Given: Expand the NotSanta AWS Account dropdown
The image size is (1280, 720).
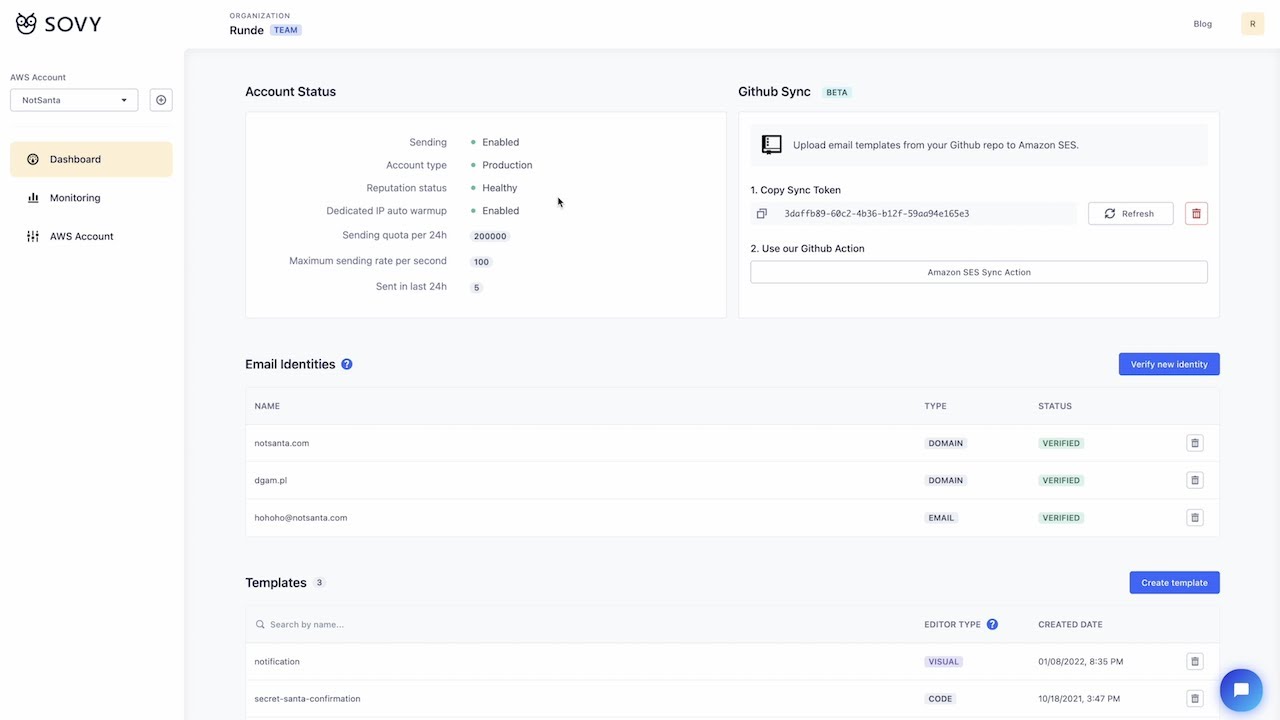Looking at the screenshot, I should click(74, 100).
